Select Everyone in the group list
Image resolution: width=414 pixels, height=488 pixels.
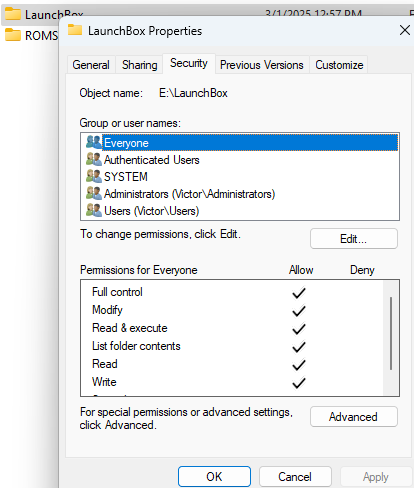[x=250, y=143]
